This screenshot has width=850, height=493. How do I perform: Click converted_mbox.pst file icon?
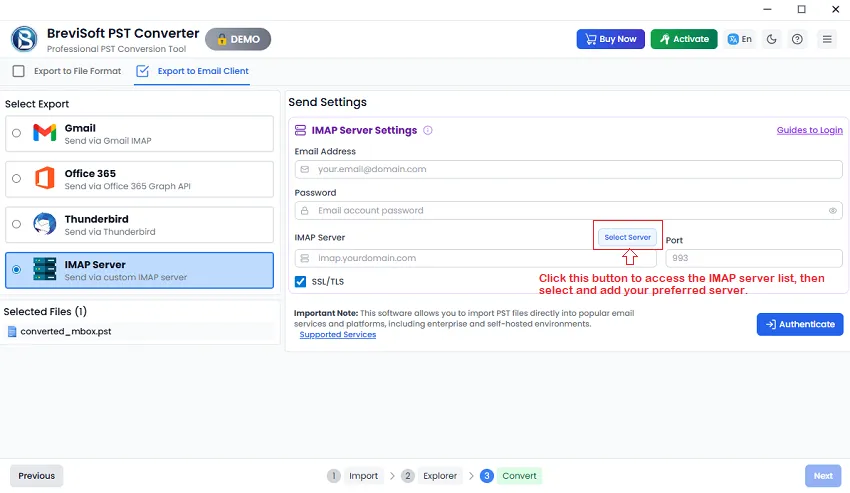coord(12,331)
